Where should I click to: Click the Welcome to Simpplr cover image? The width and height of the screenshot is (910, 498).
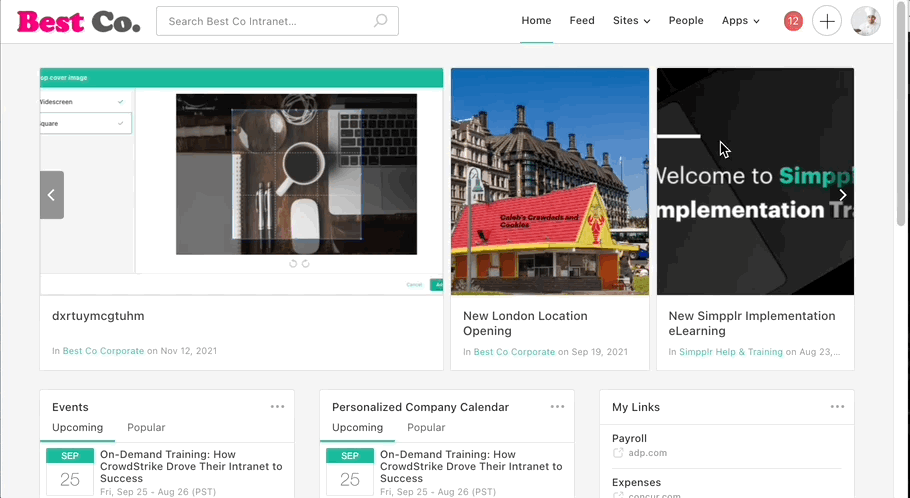click(755, 181)
